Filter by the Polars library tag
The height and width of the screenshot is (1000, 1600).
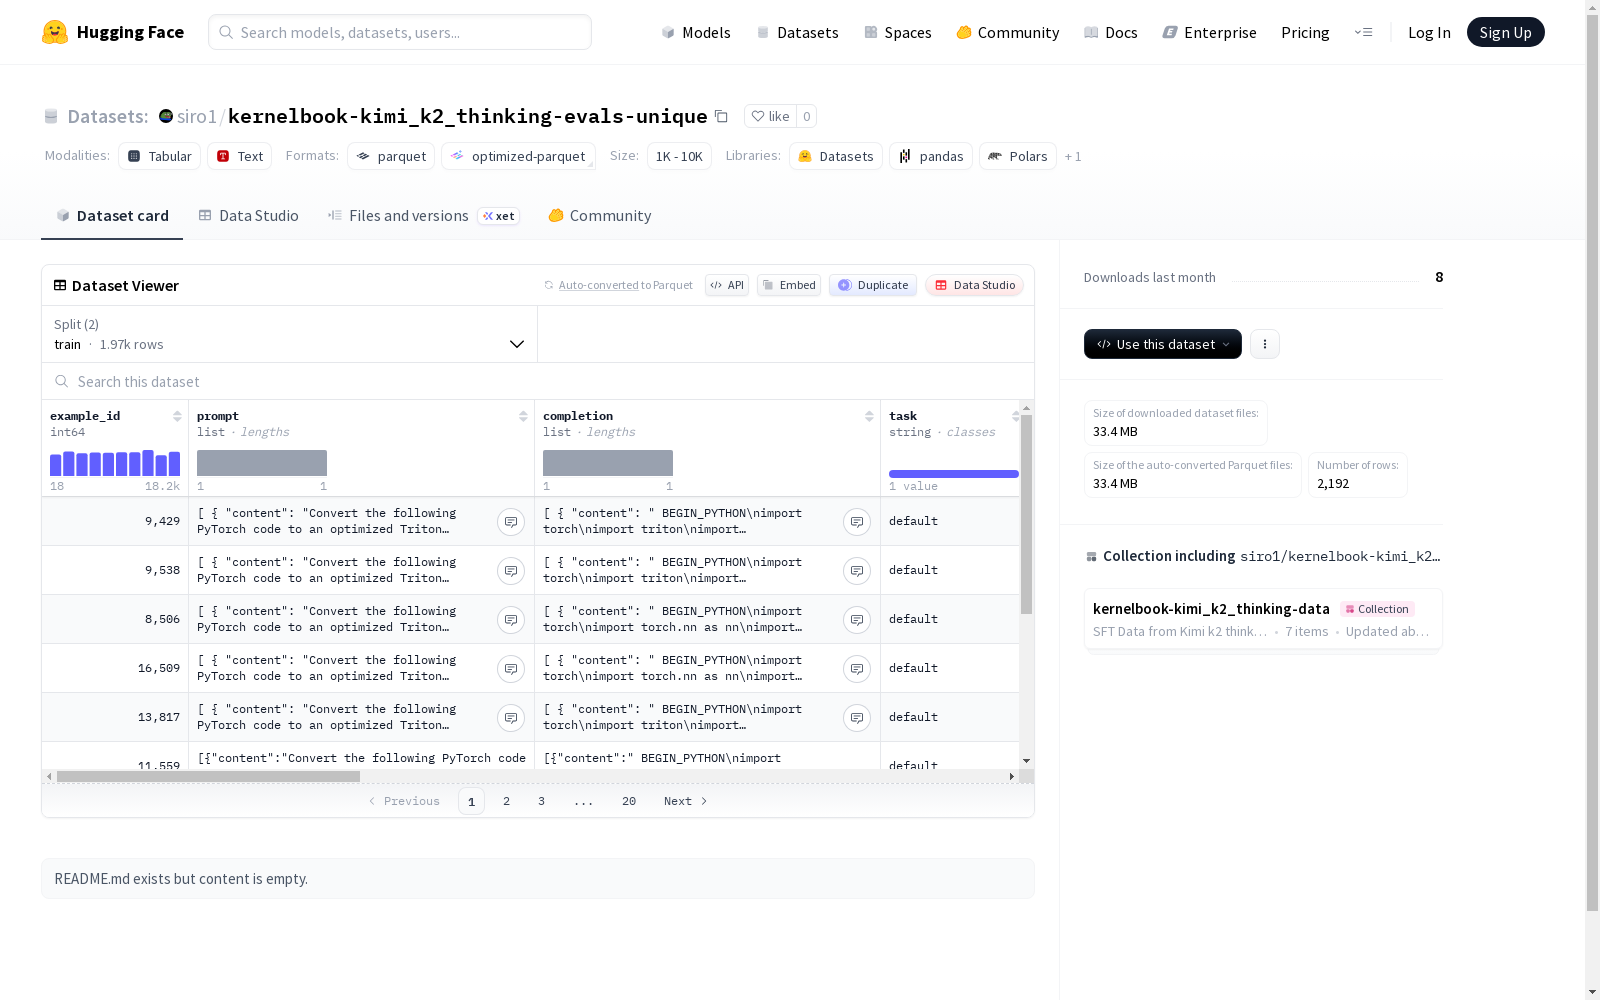(x=1018, y=156)
